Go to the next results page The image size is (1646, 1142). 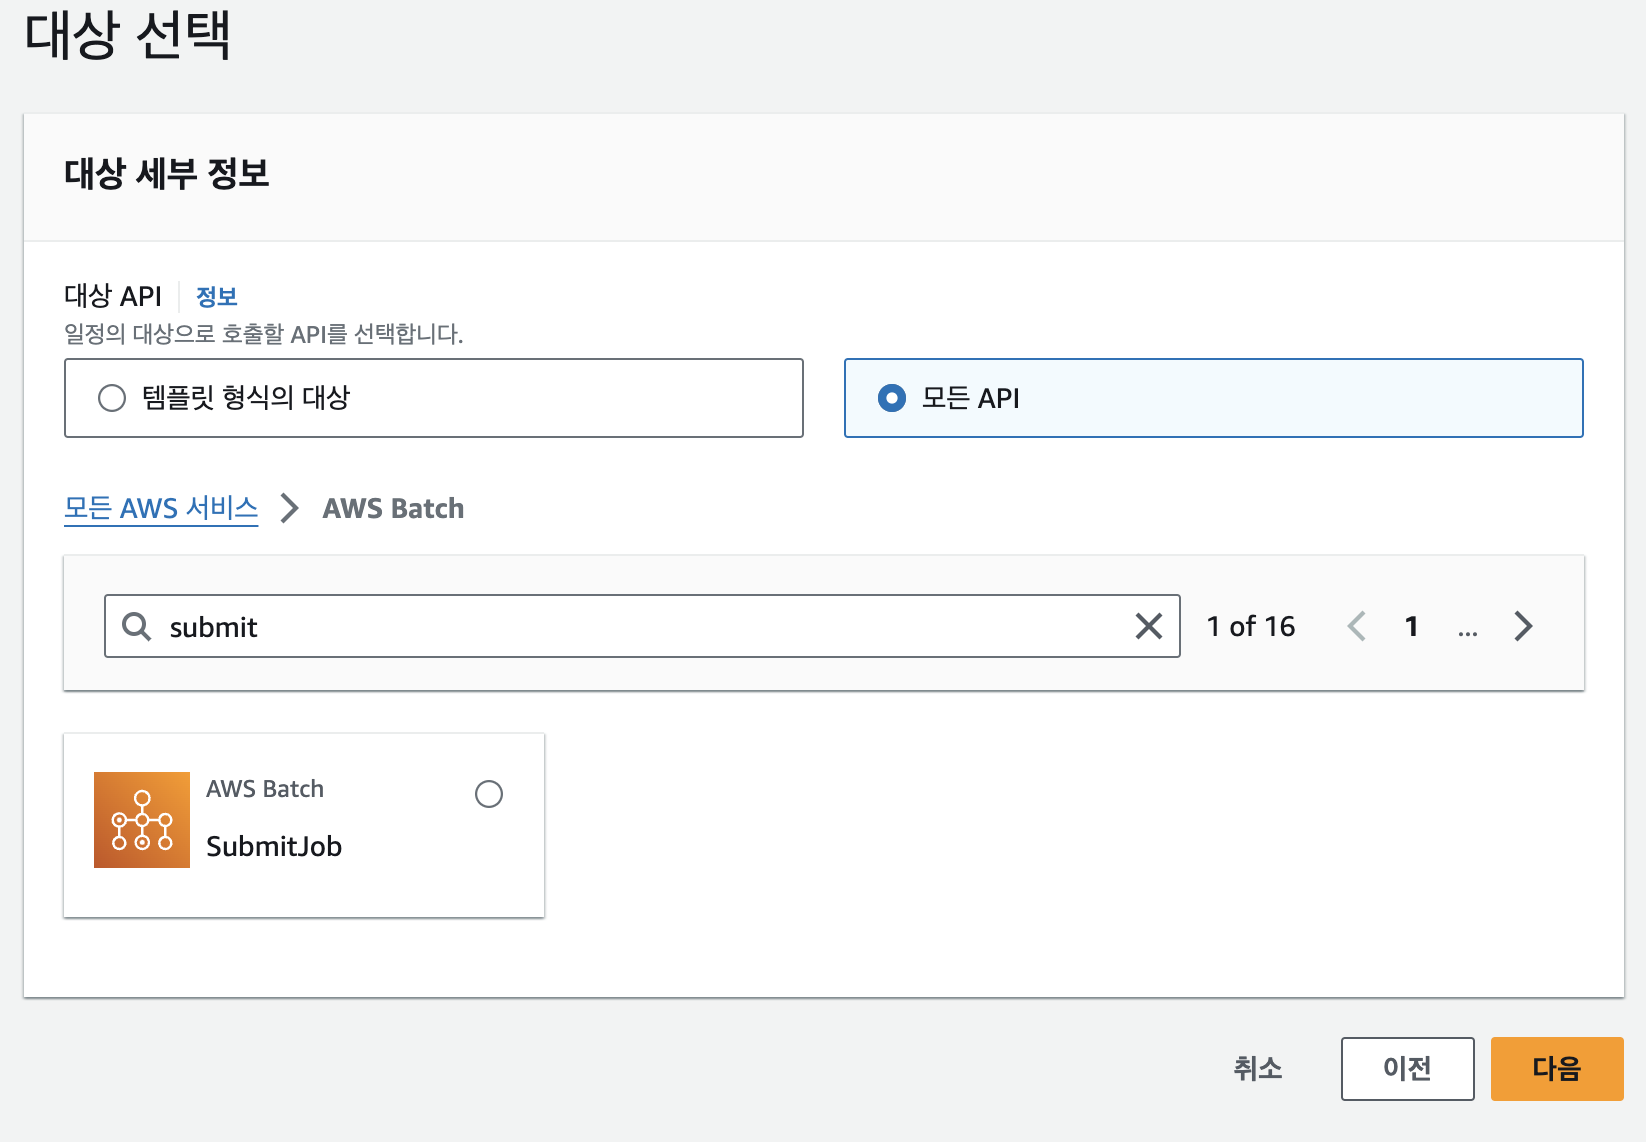(x=1523, y=627)
